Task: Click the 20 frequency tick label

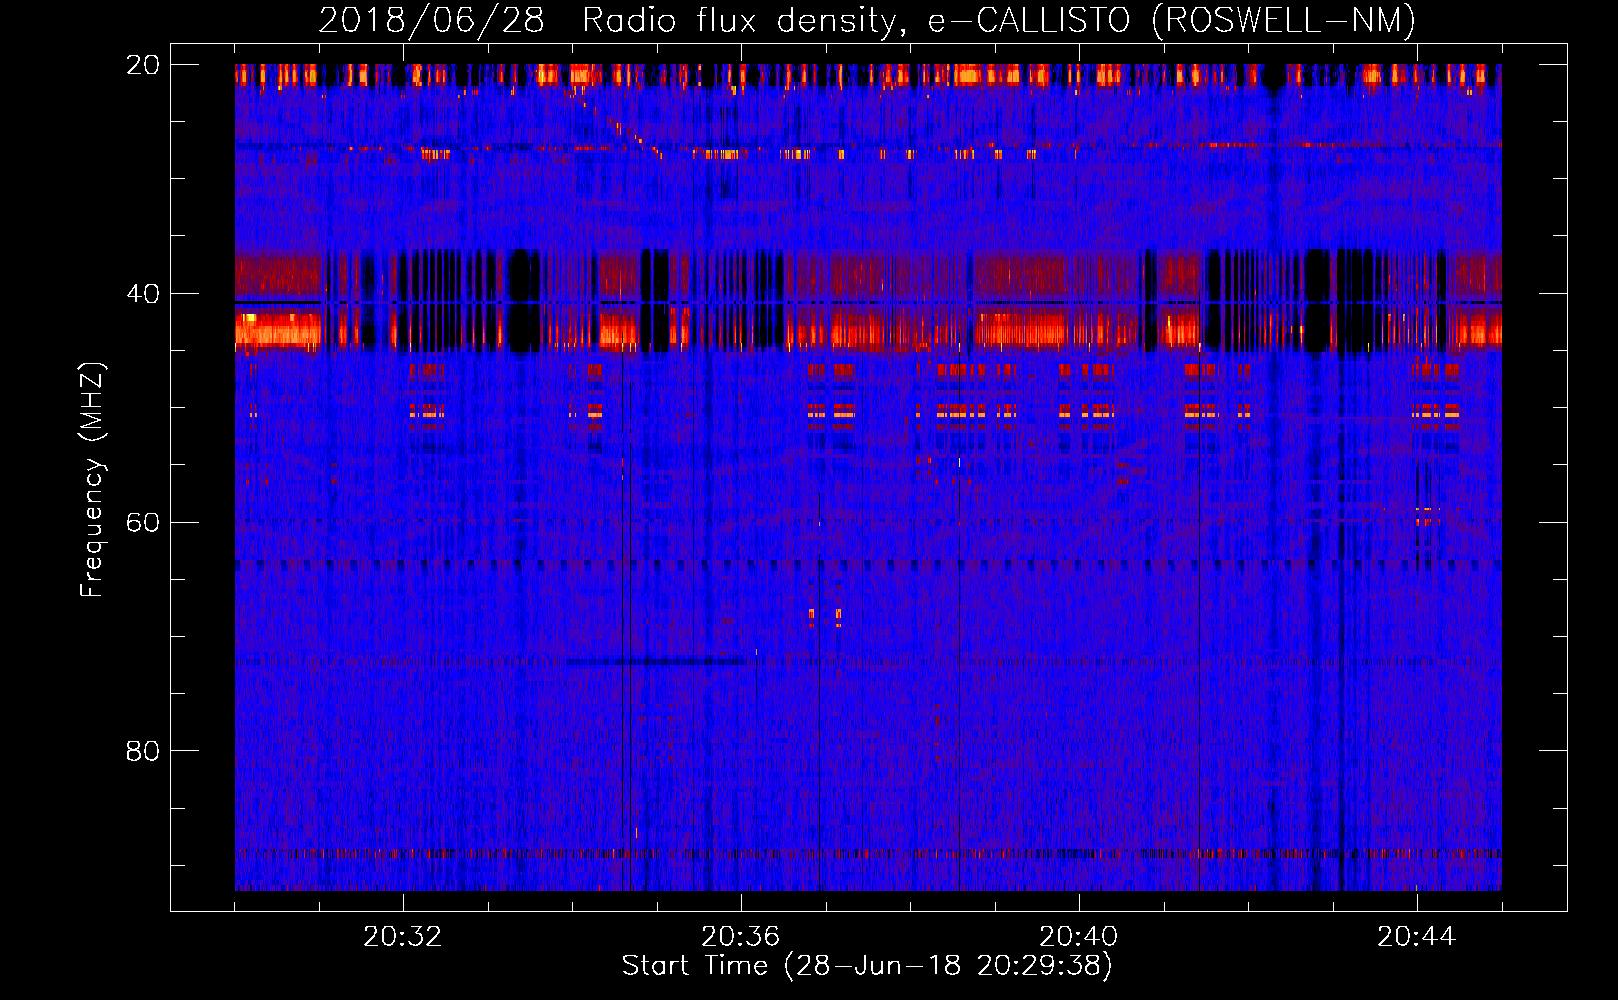Action: (x=143, y=65)
